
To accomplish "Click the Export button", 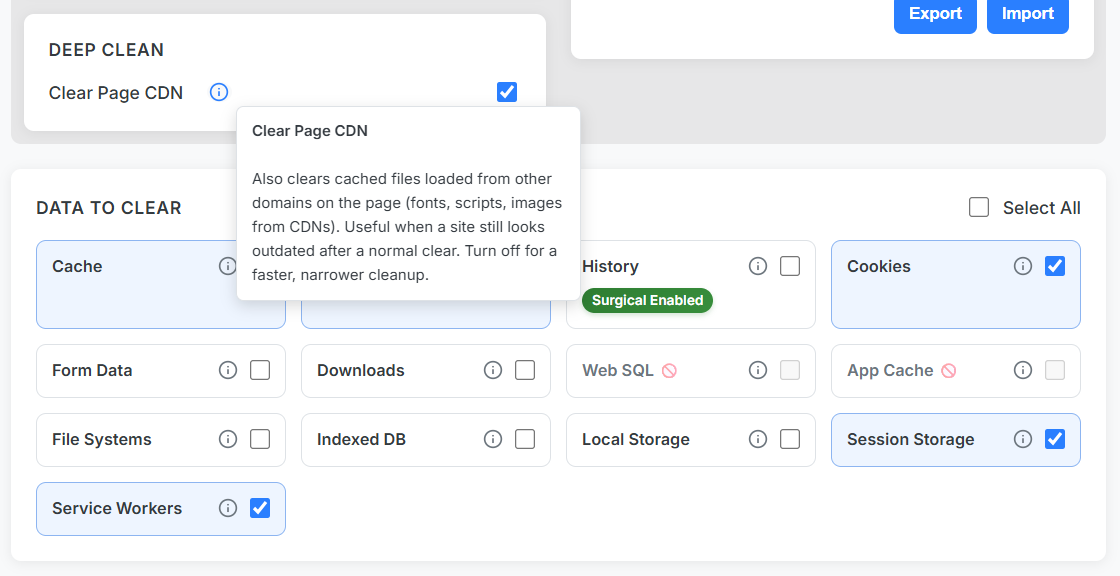I will click(x=935, y=14).
